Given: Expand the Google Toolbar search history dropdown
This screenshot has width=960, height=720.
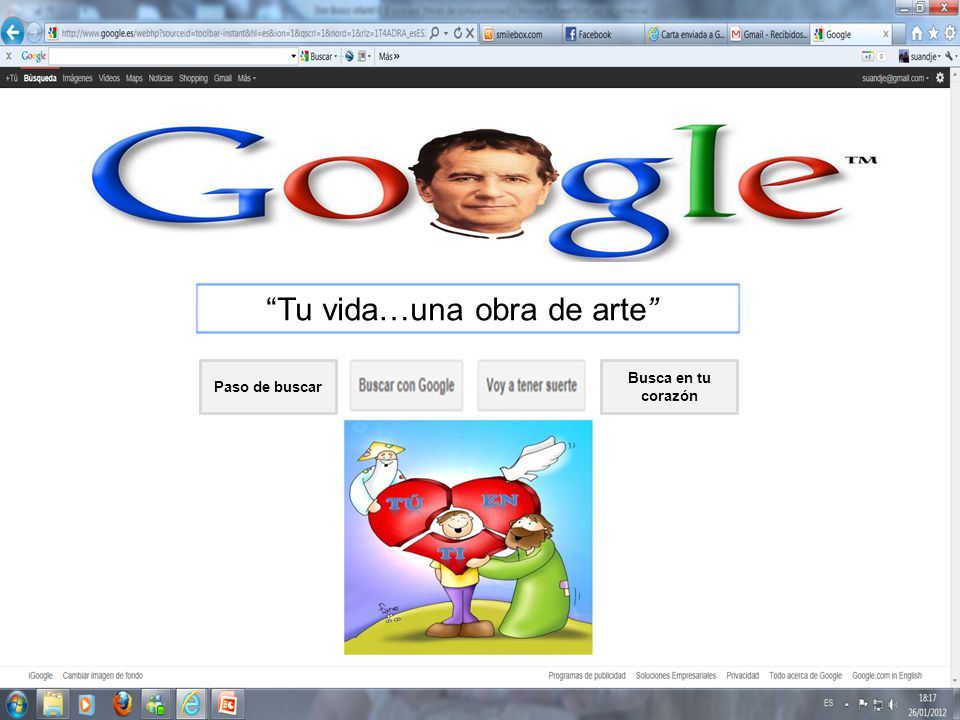Looking at the screenshot, I should [293, 57].
